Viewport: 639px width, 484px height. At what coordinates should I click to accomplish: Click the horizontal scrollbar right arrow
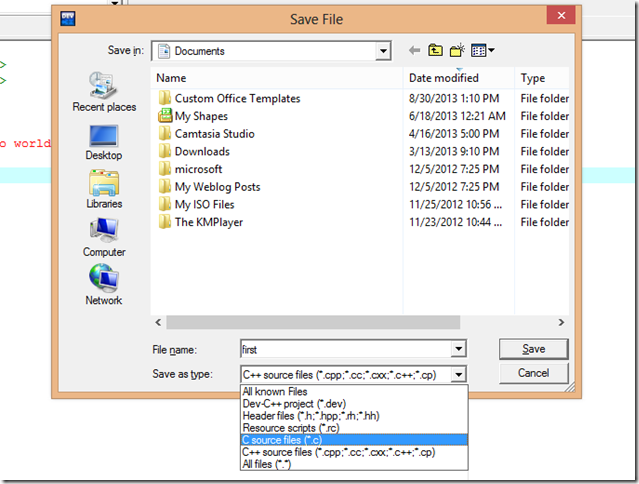coord(561,322)
